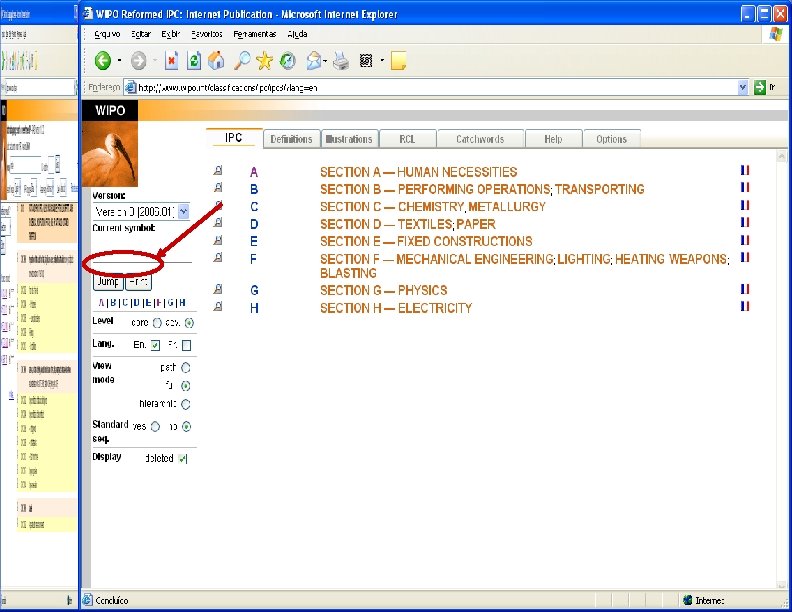Click French flag beside Section G
The width and height of the screenshot is (792, 612).
click(x=745, y=289)
